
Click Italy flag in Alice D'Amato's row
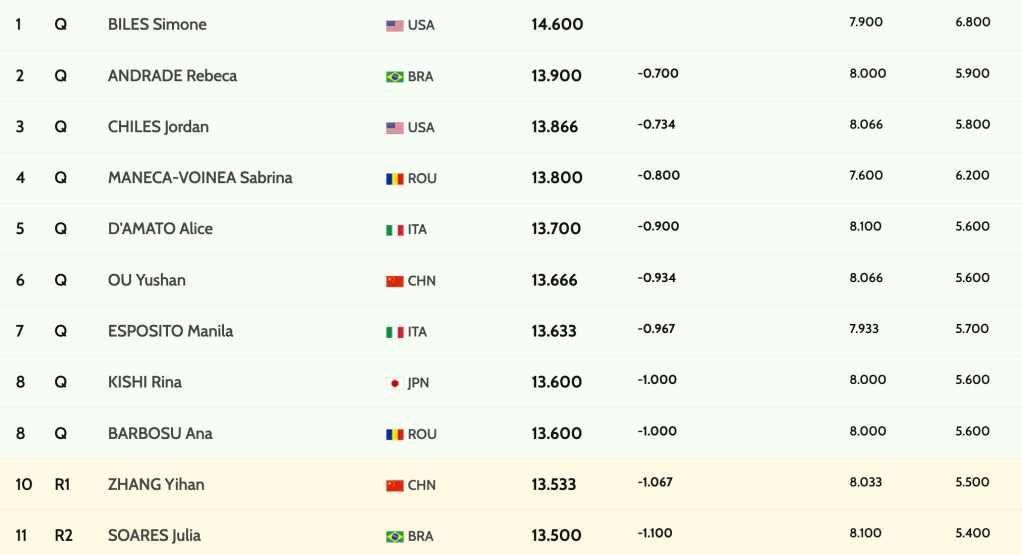coord(395,230)
